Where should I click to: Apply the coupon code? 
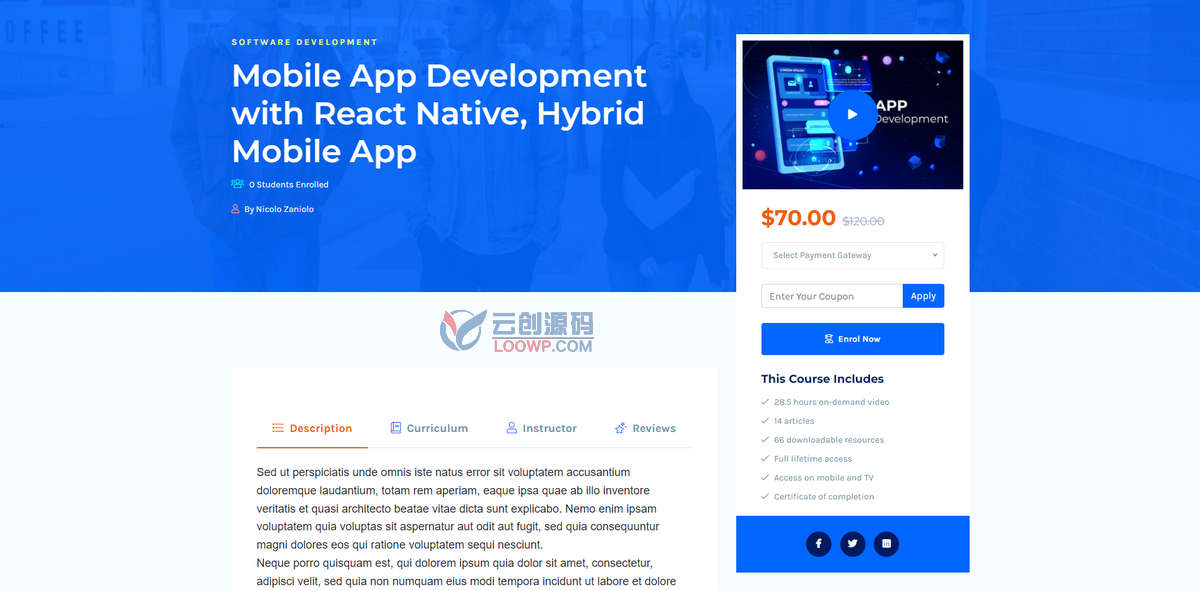(x=923, y=296)
